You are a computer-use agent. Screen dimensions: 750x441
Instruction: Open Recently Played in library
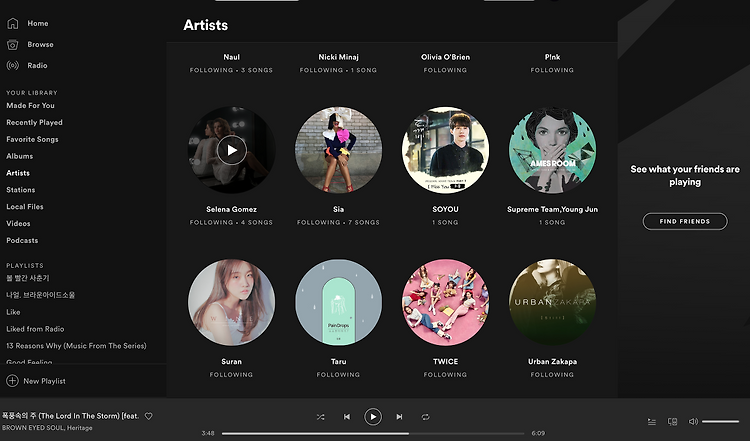(34, 122)
